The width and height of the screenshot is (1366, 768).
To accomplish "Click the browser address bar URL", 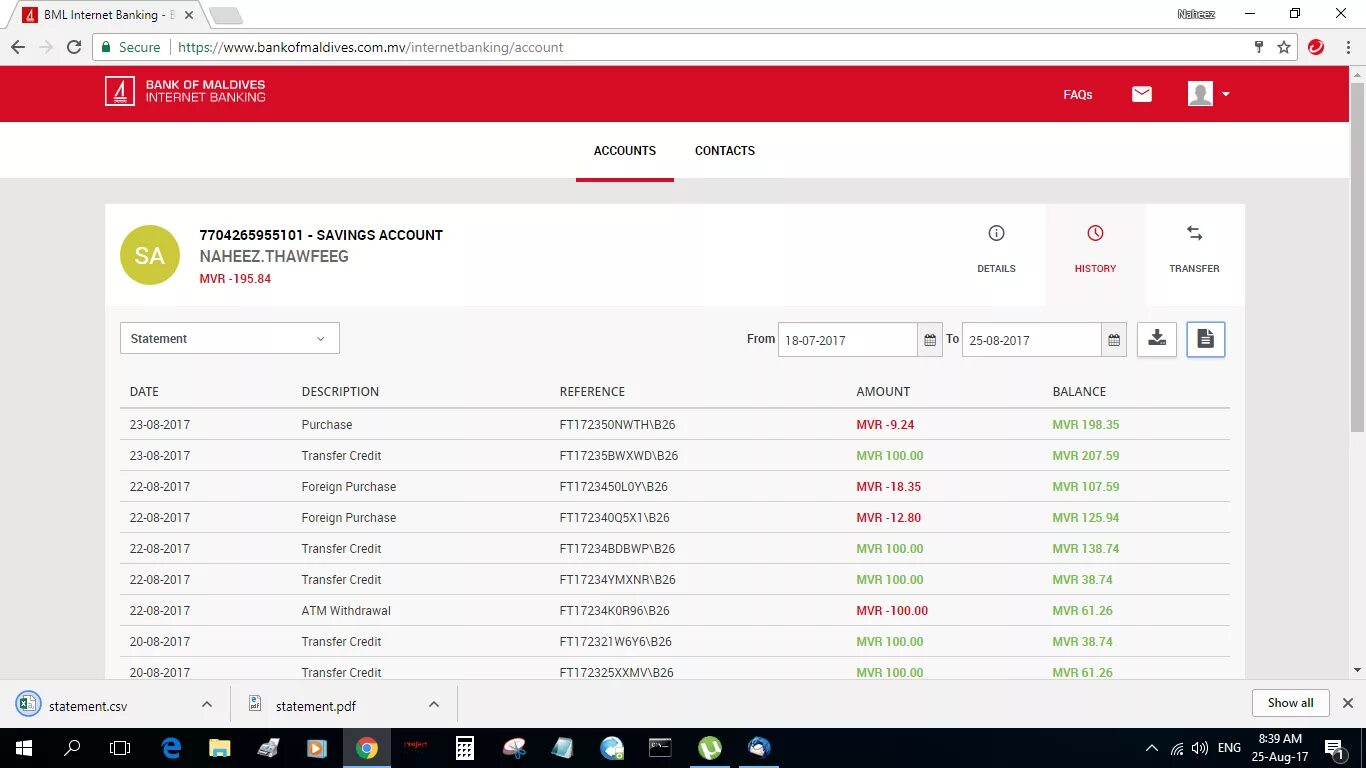I will pos(370,47).
